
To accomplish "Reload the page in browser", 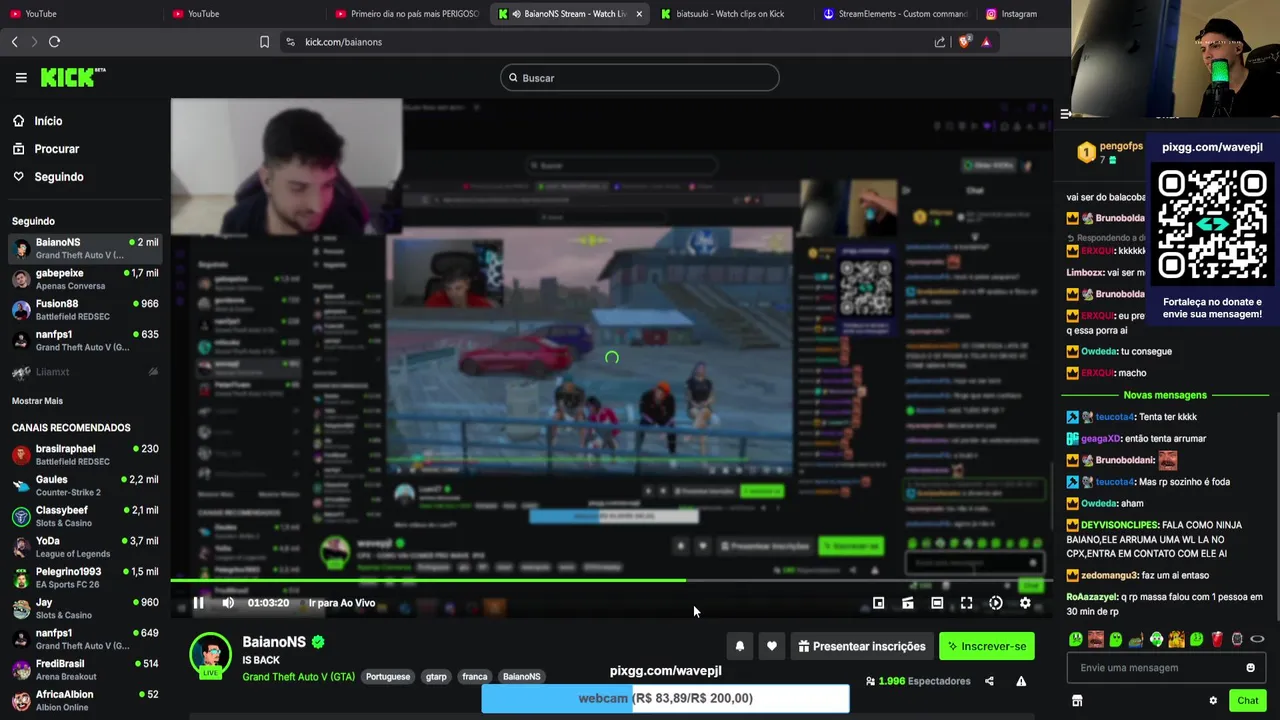I will point(54,42).
